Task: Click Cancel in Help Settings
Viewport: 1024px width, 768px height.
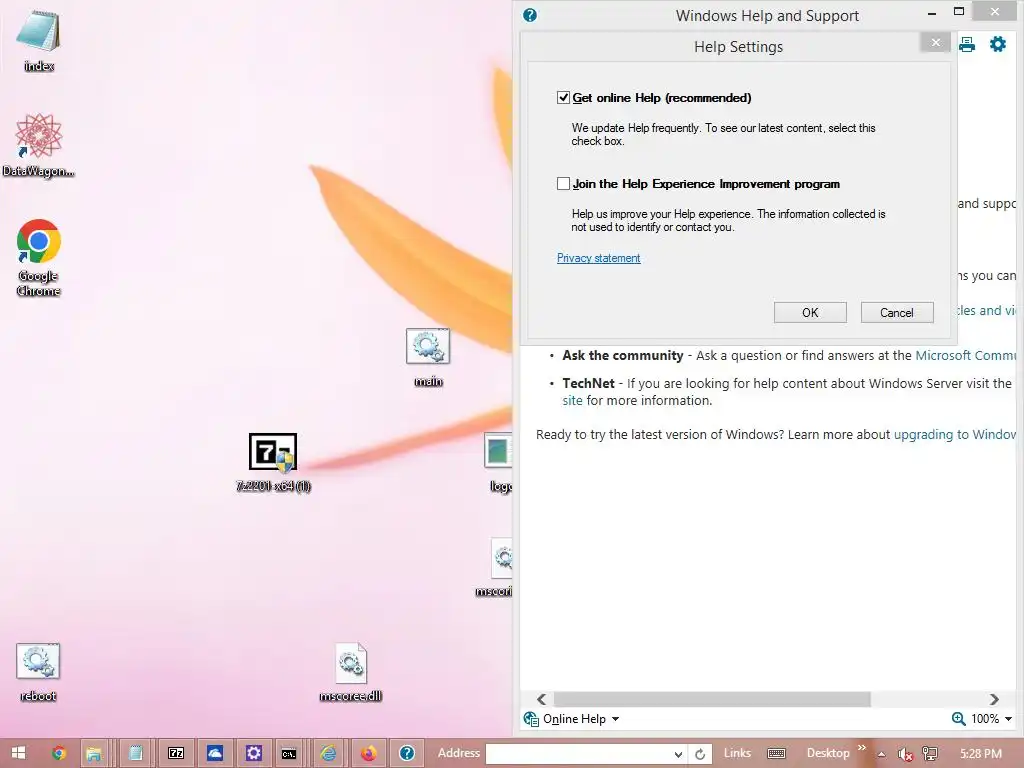Action: 897,312
